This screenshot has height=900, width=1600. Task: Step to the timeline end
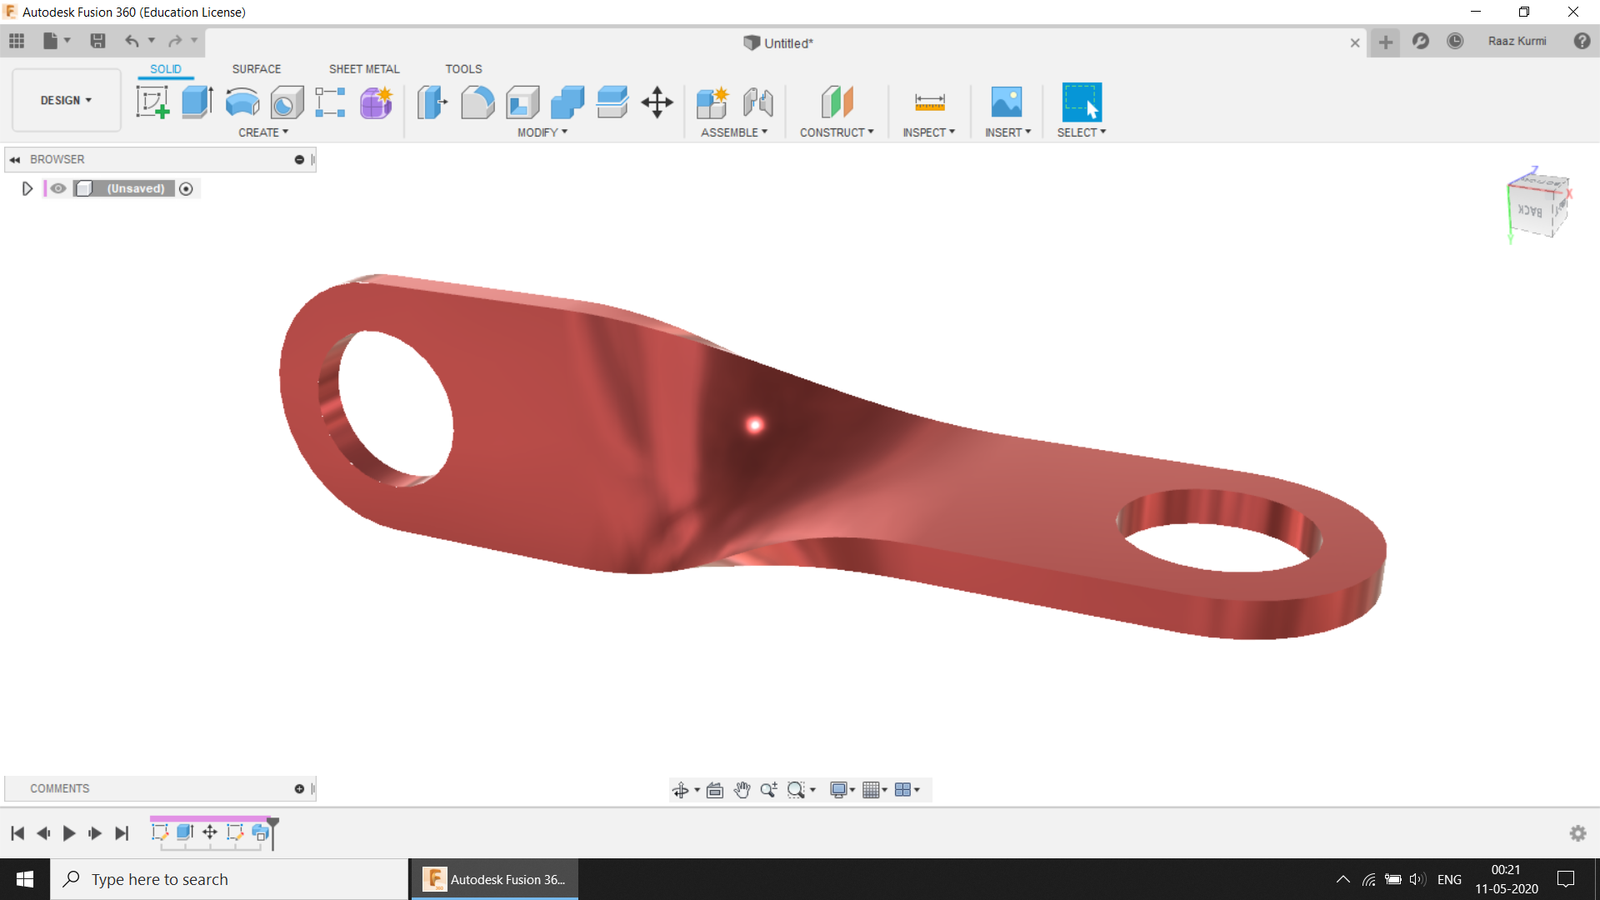click(x=122, y=833)
